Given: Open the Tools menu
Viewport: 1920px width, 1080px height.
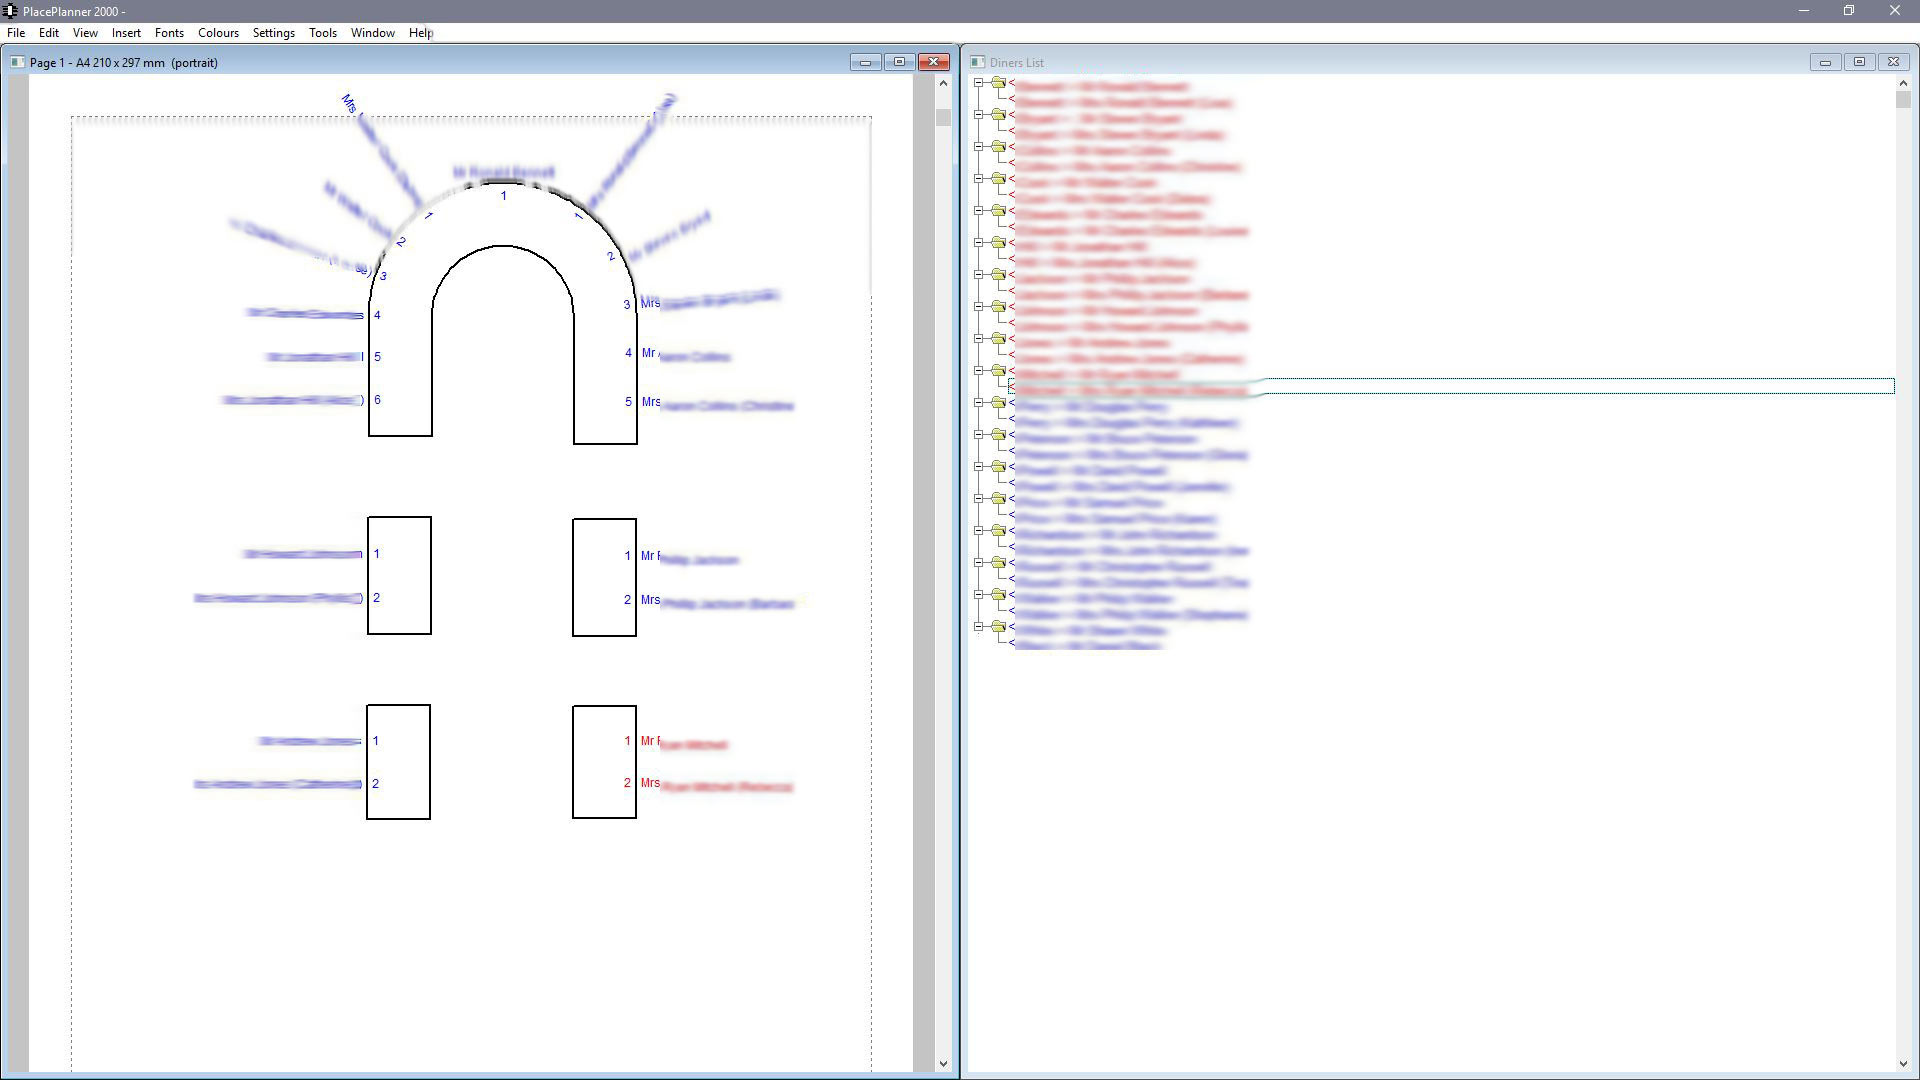Looking at the screenshot, I should (x=322, y=33).
